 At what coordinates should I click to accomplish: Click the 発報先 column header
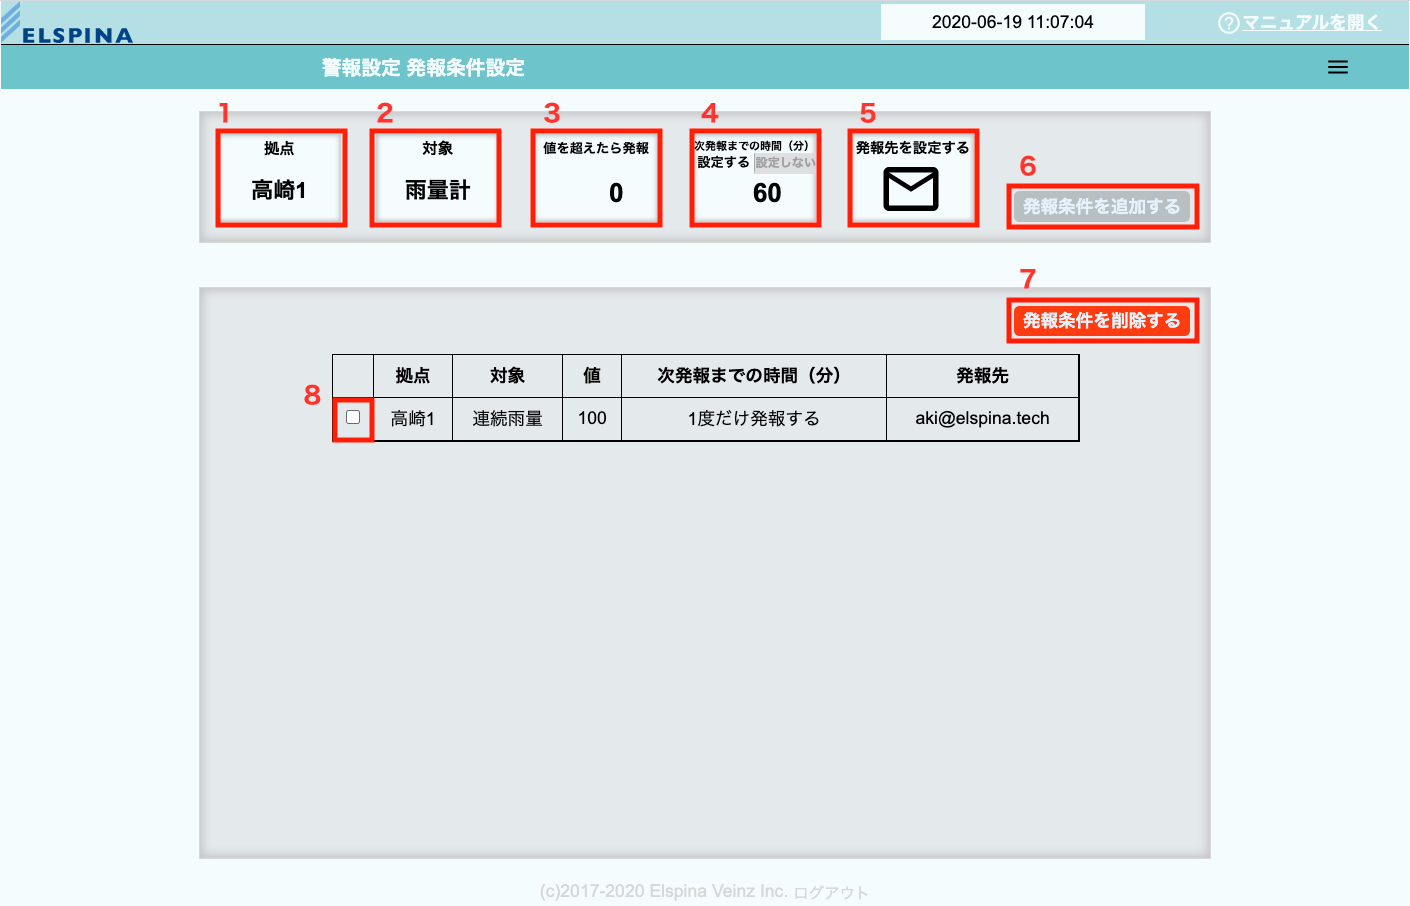982,376
